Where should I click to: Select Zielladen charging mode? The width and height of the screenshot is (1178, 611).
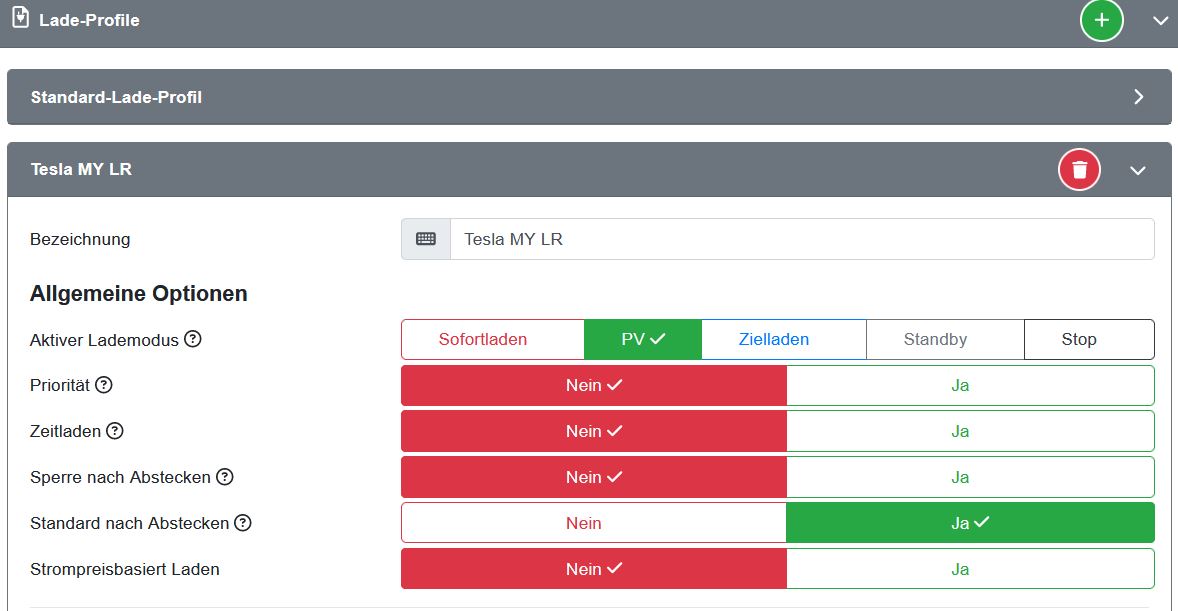784,340
